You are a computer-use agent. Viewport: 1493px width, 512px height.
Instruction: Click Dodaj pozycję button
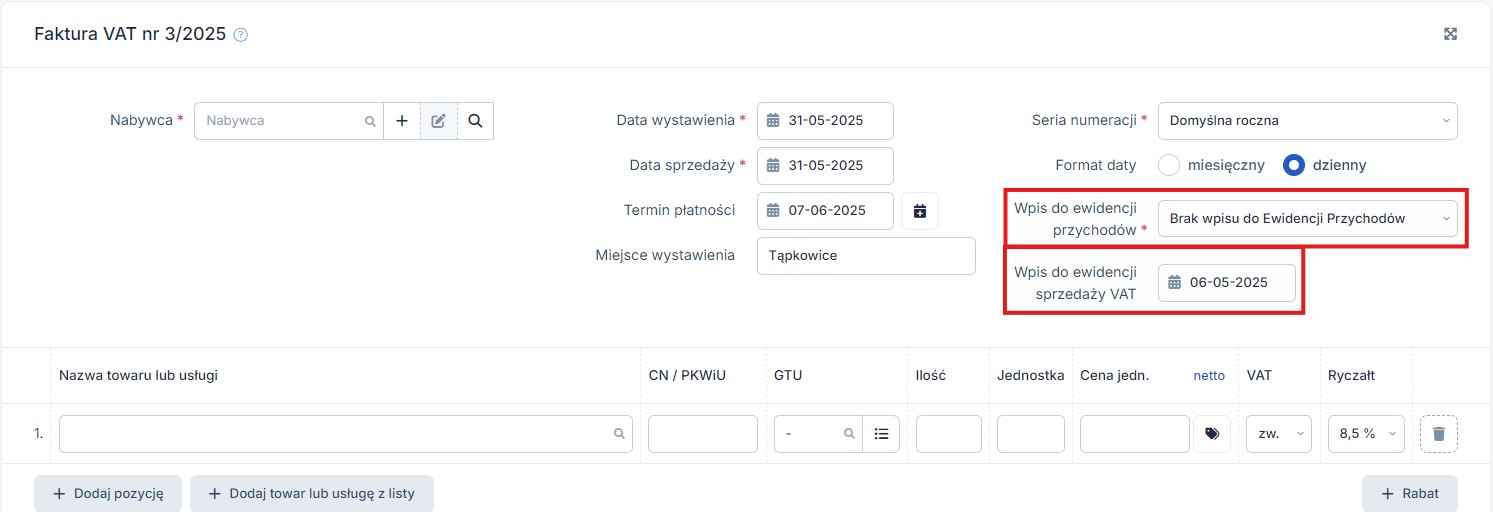coord(107,494)
